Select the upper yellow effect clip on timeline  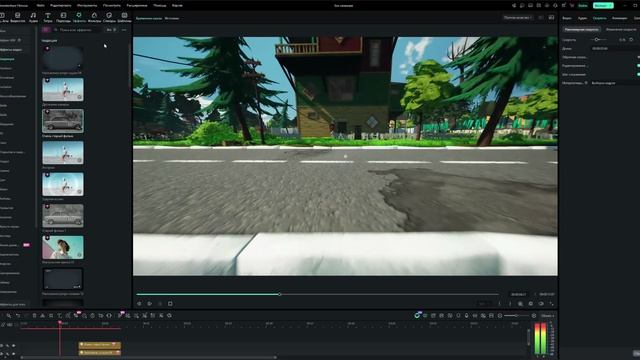coord(100,344)
